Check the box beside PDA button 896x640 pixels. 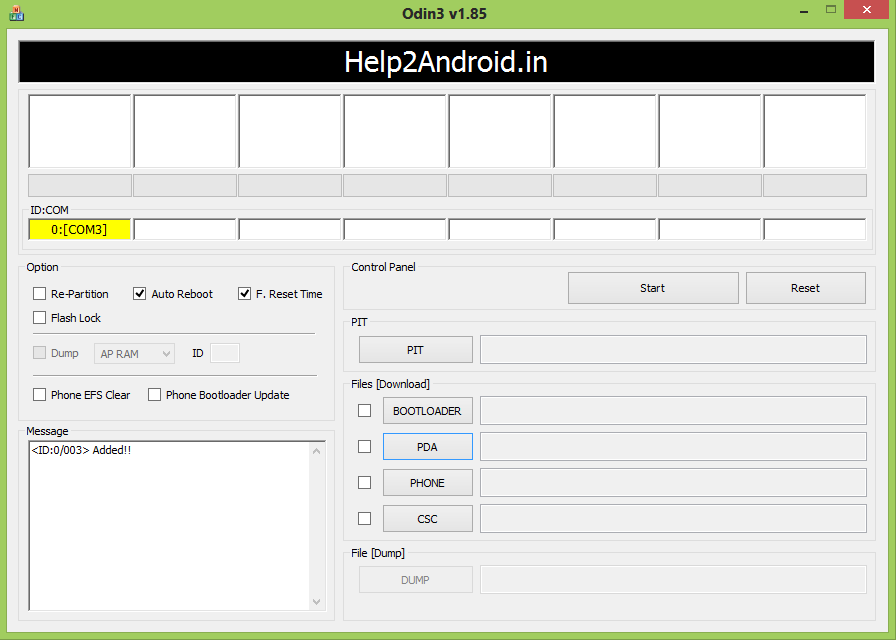pyautogui.click(x=365, y=447)
